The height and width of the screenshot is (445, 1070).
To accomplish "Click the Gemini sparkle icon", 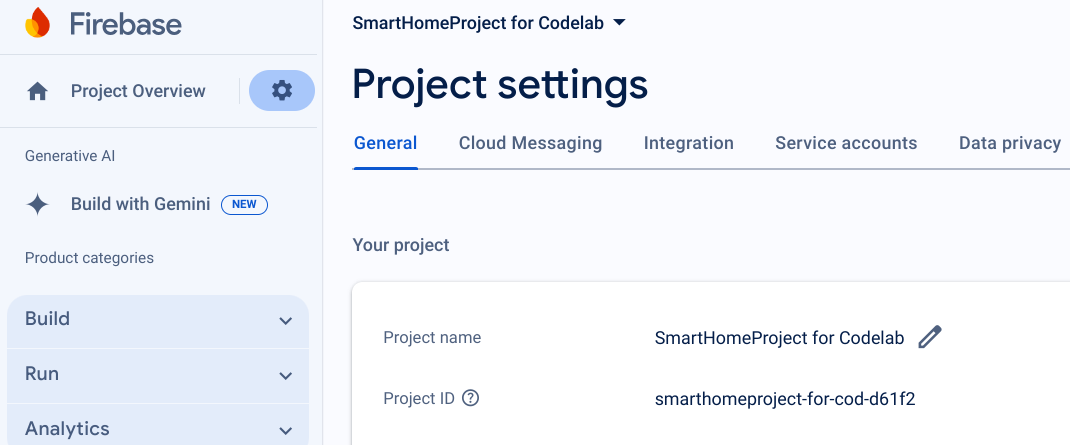I will pyautogui.click(x=38, y=205).
